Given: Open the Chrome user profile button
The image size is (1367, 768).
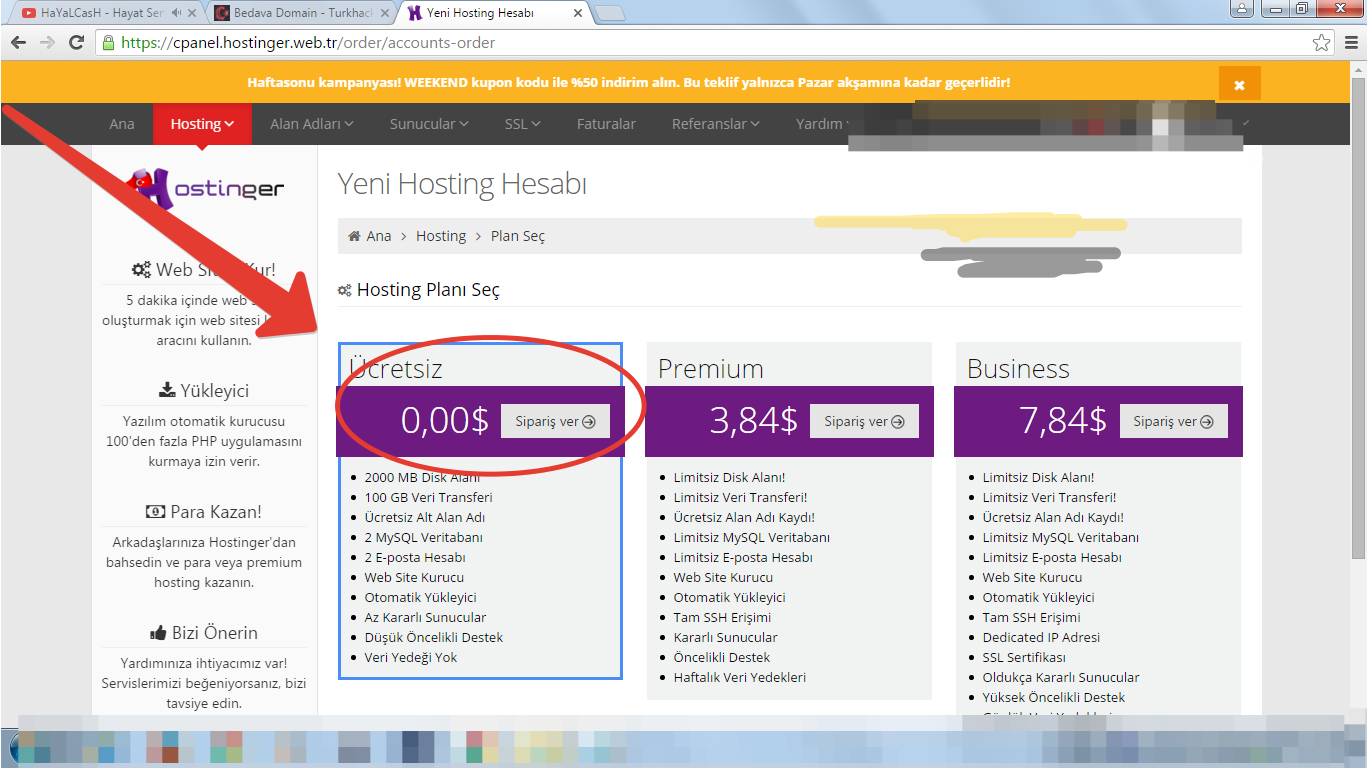Looking at the screenshot, I should [x=1243, y=9].
